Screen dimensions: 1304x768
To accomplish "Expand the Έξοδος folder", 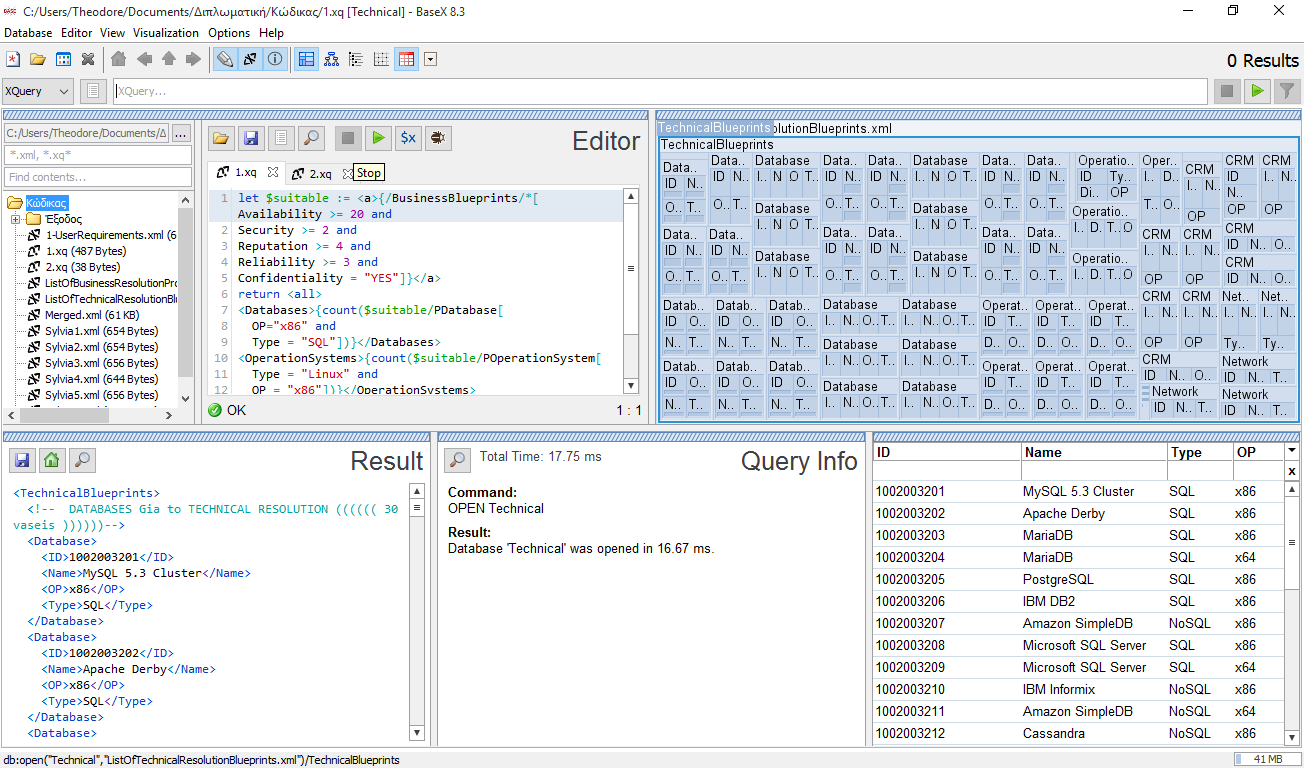I will click(16, 219).
